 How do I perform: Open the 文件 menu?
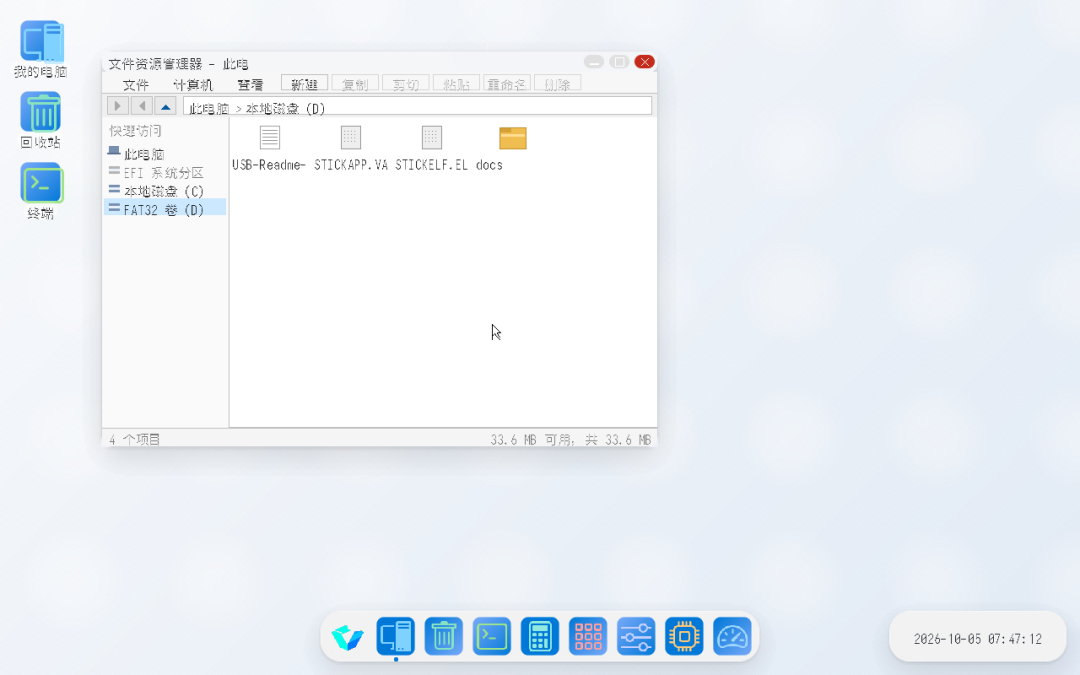pyautogui.click(x=136, y=85)
